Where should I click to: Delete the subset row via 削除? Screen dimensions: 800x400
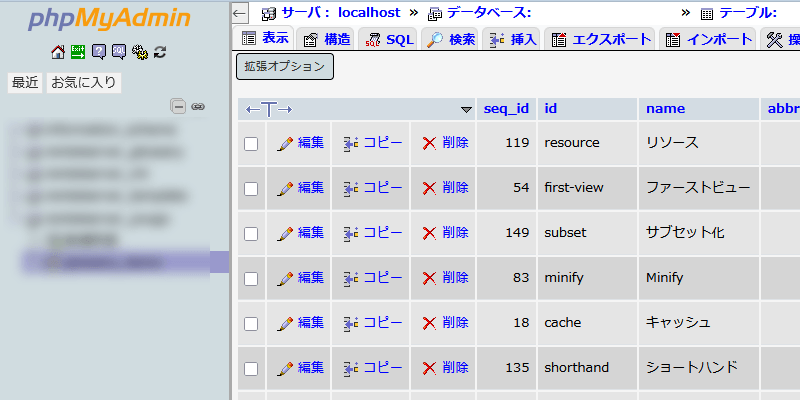[445, 233]
